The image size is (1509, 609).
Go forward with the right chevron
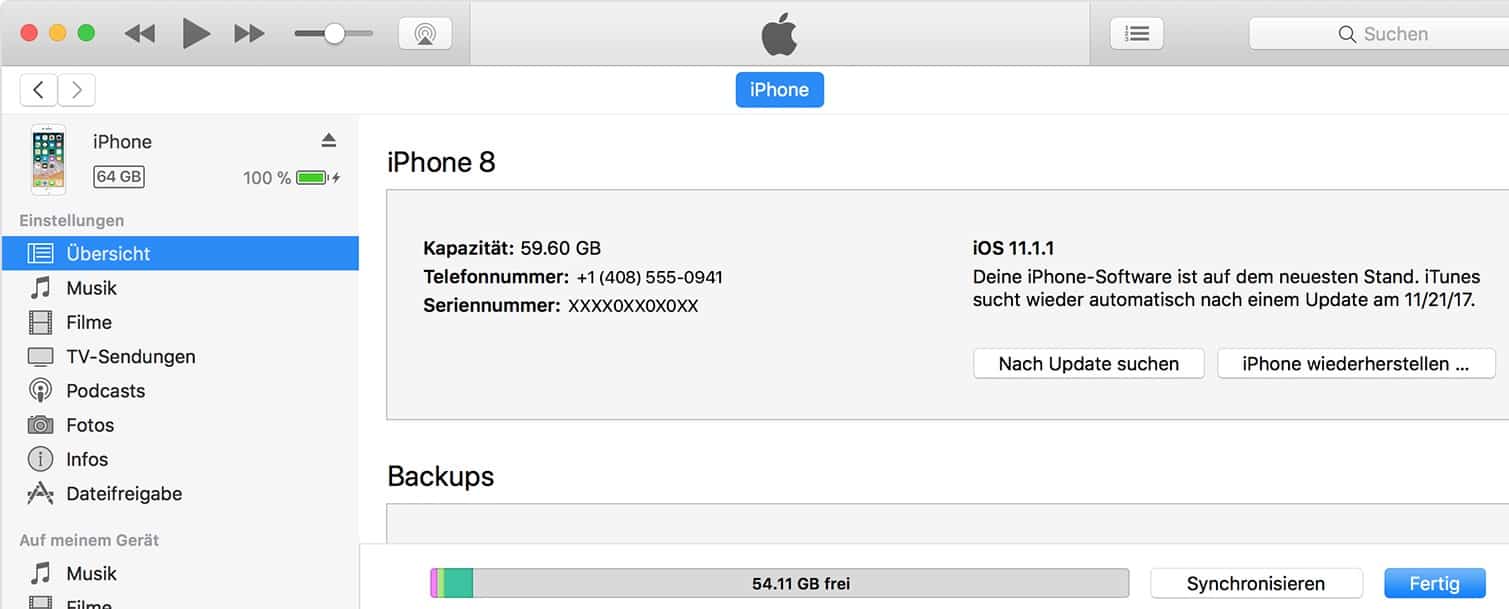coord(77,90)
